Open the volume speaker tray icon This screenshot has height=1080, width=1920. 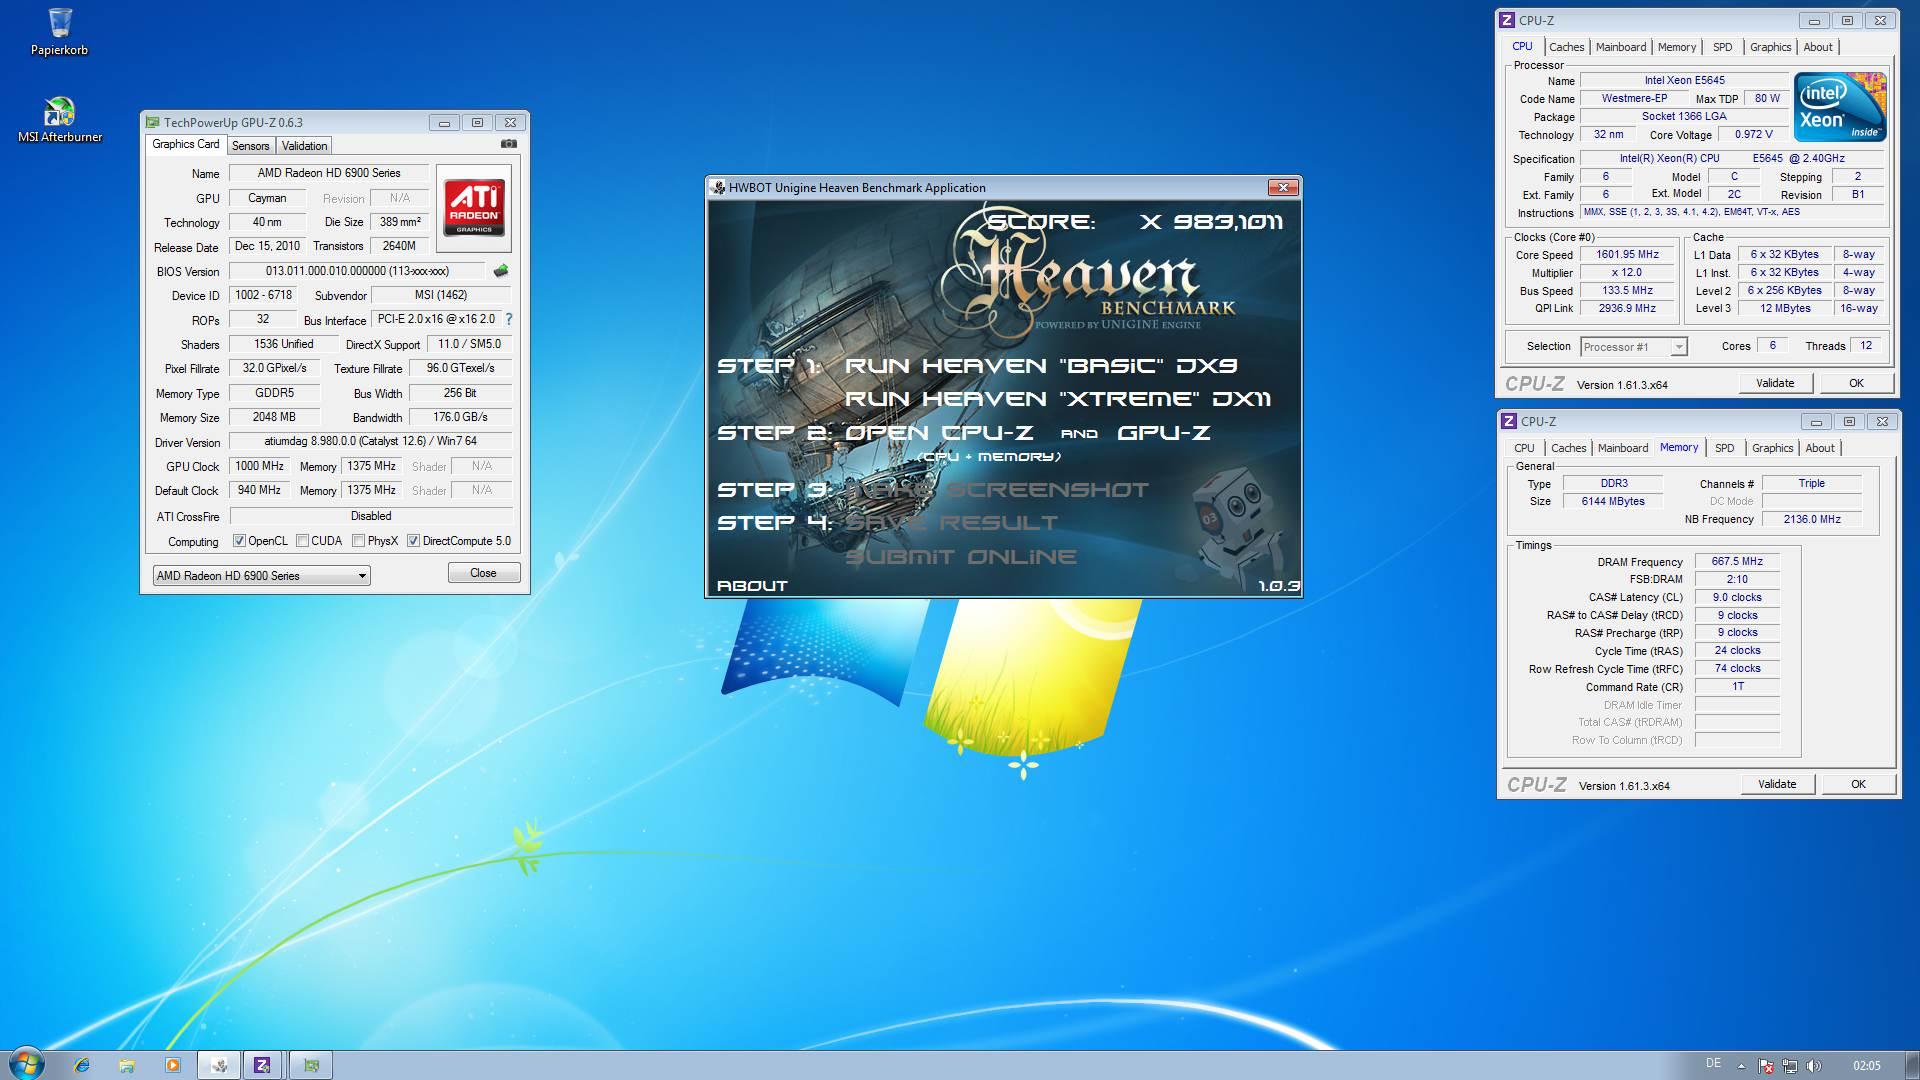pos(1815,1066)
